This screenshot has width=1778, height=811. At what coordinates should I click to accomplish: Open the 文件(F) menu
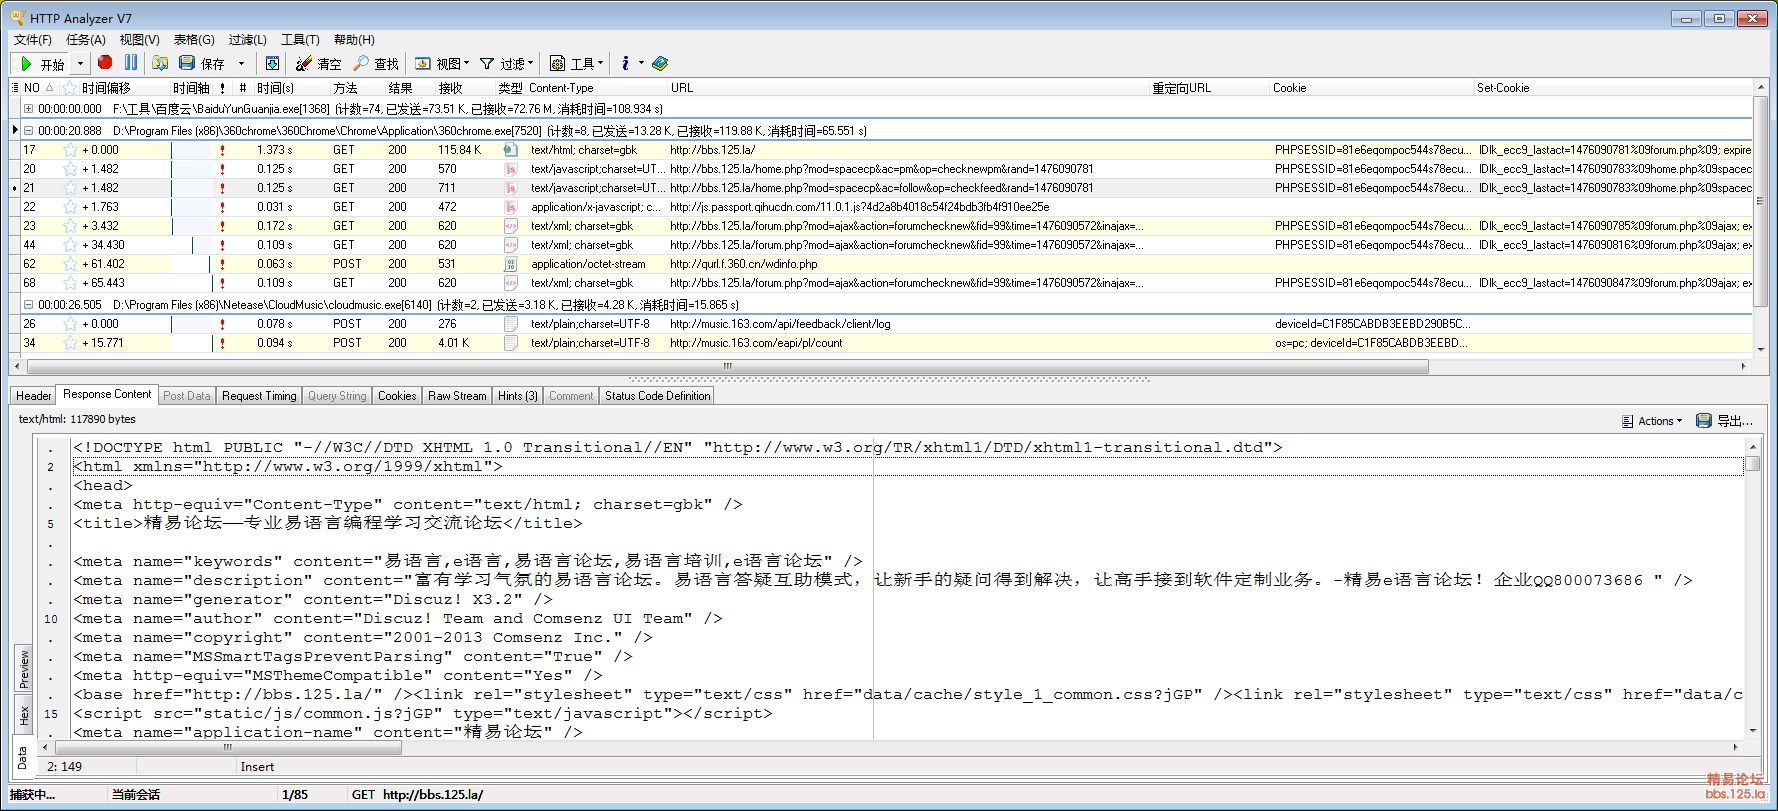(x=33, y=40)
